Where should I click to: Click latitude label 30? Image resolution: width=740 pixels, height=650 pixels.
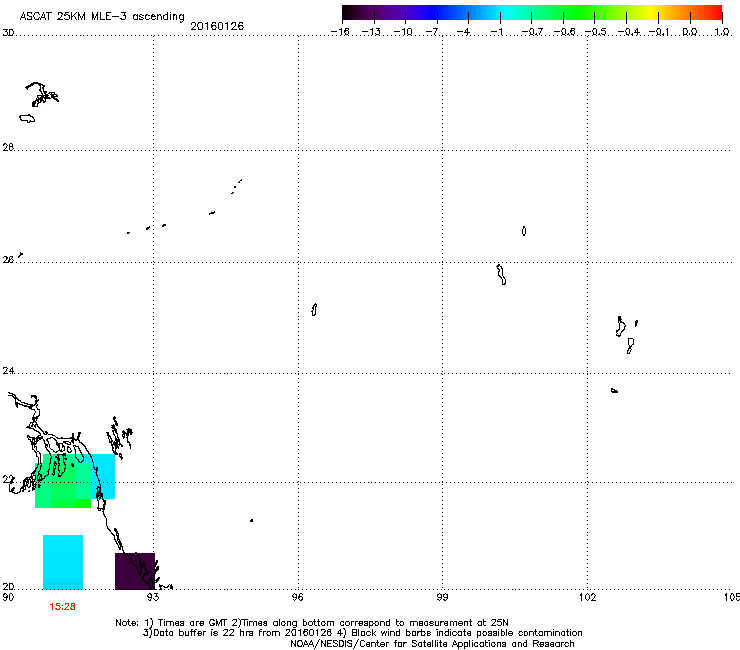click(8, 33)
